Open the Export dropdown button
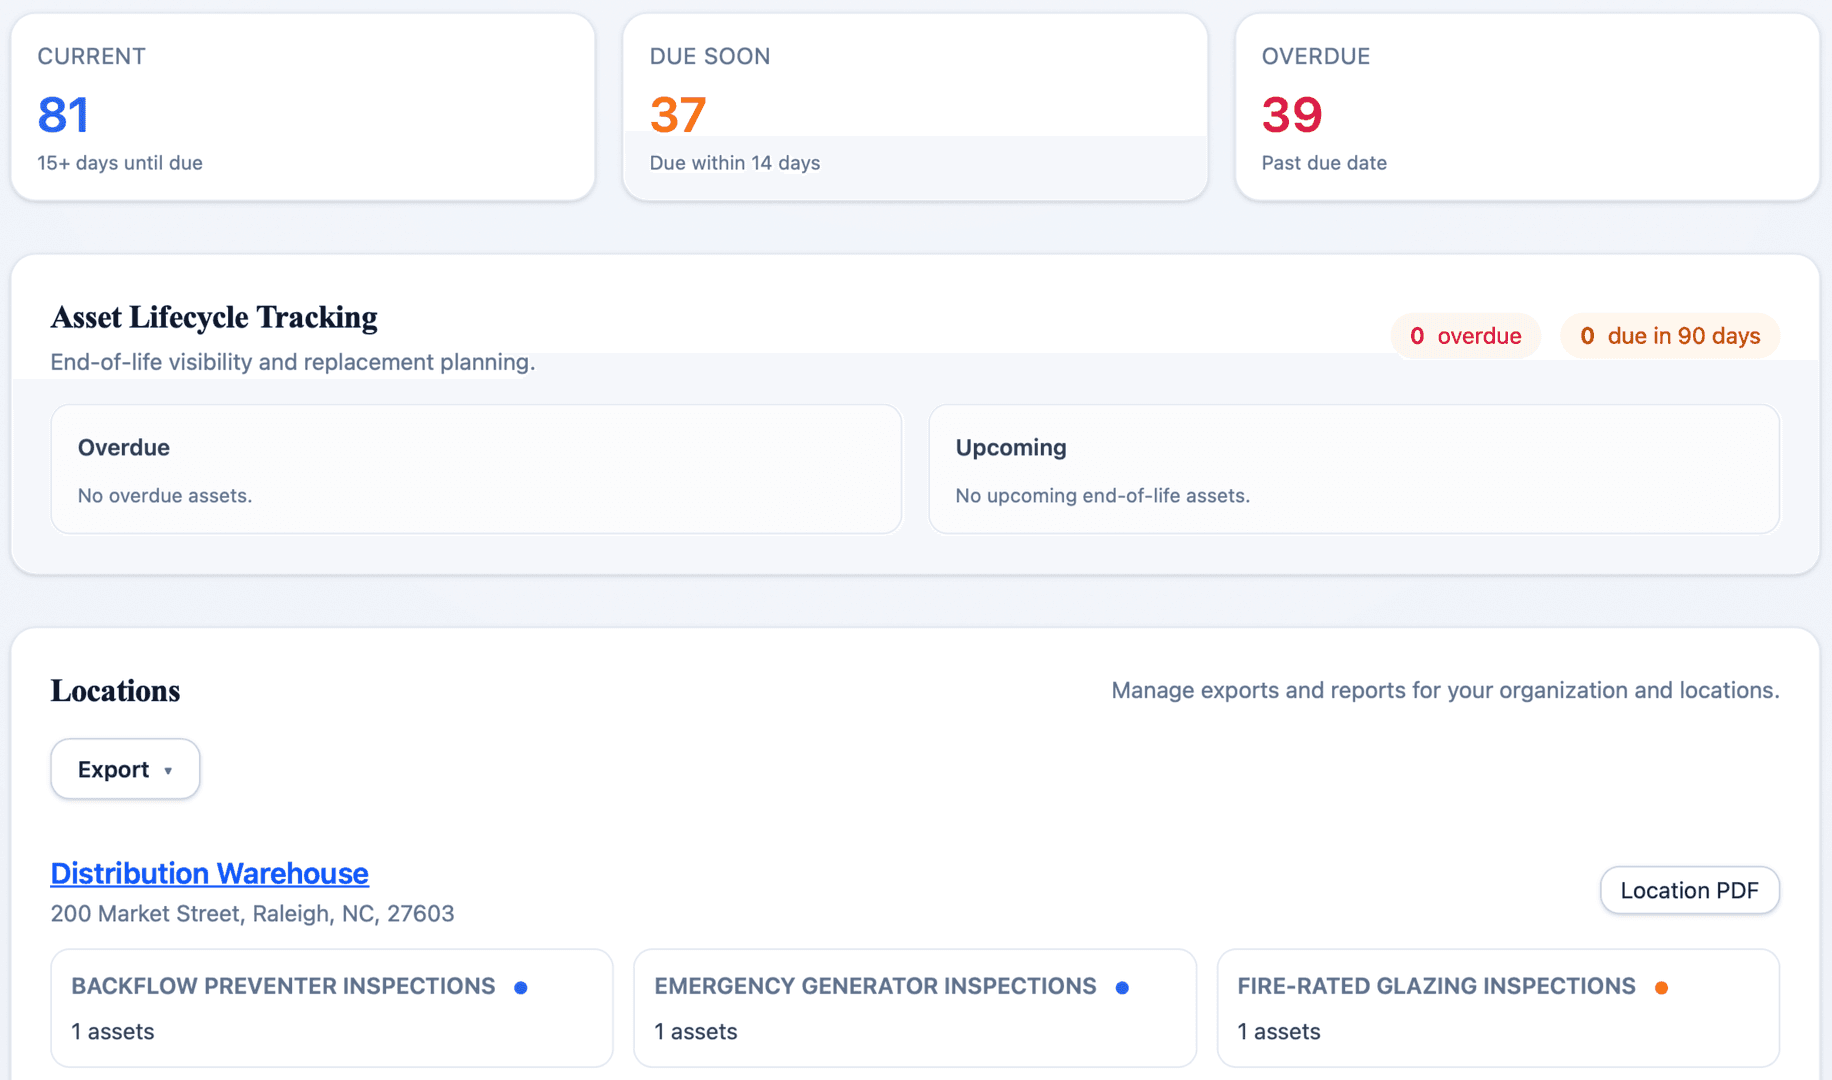This screenshot has width=1832, height=1080. click(x=125, y=769)
